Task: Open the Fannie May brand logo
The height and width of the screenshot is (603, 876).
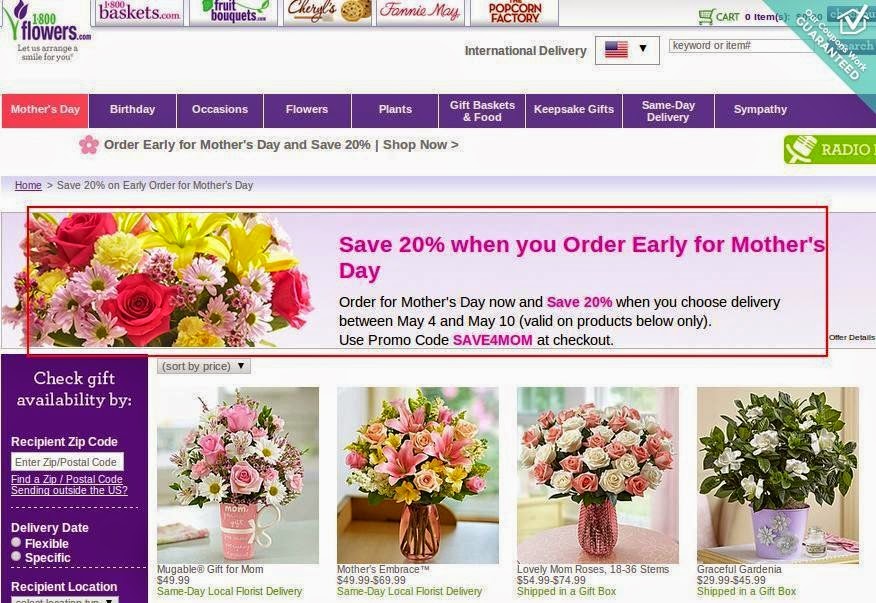Action: [x=420, y=12]
